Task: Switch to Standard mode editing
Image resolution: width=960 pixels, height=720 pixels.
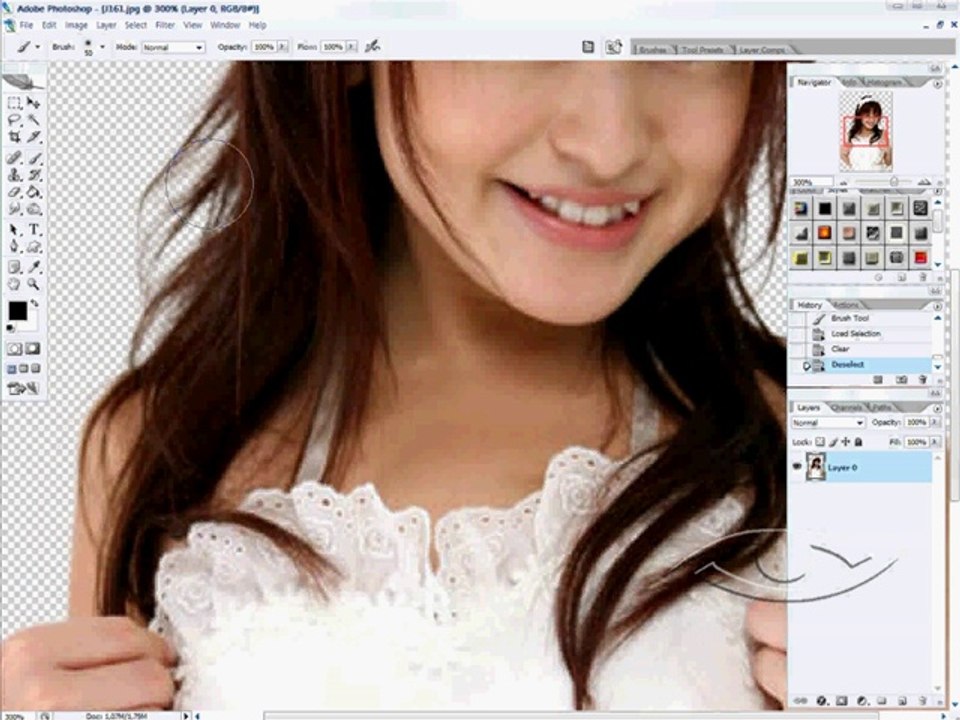Action: (x=14, y=349)
